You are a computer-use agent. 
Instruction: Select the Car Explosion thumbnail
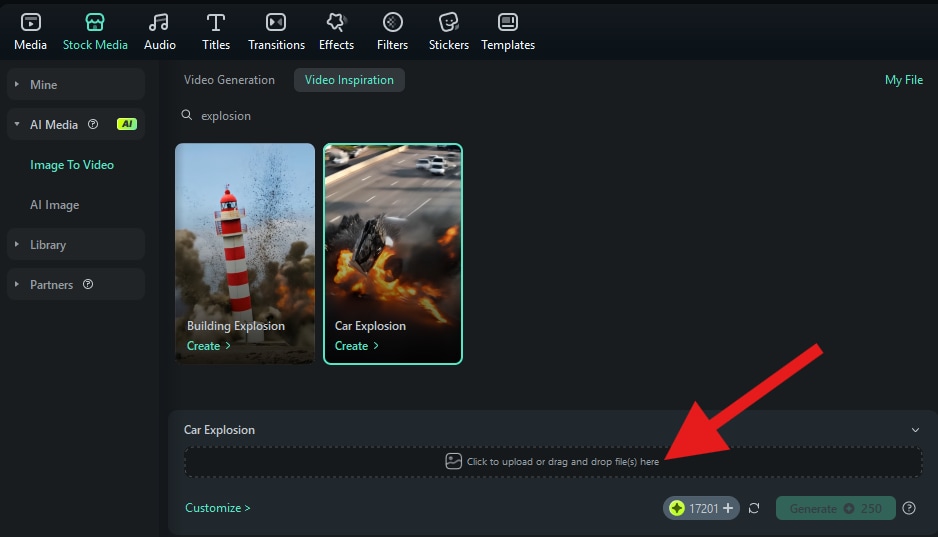(x=393, y=254)
